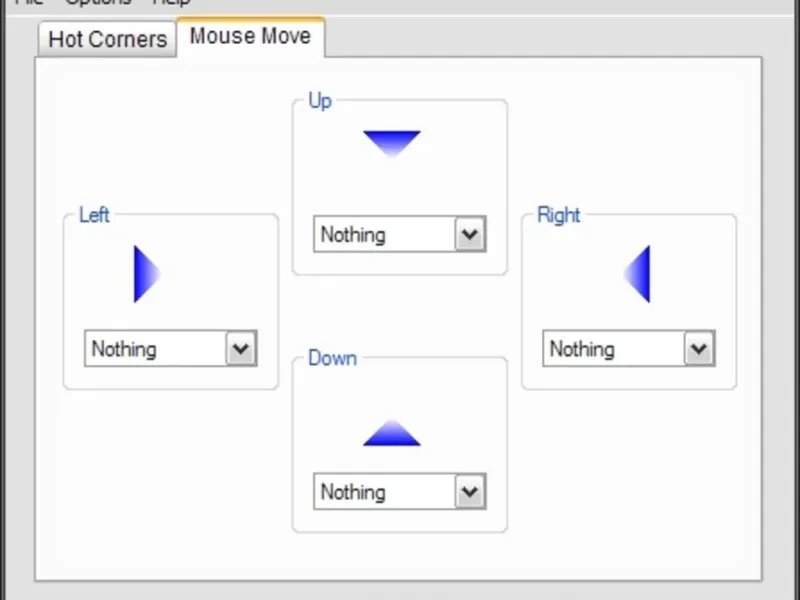The width and height of the screenshot is (800, 600).
Task: Click the blue Right direction arrow icon
Action: (639, 274)
